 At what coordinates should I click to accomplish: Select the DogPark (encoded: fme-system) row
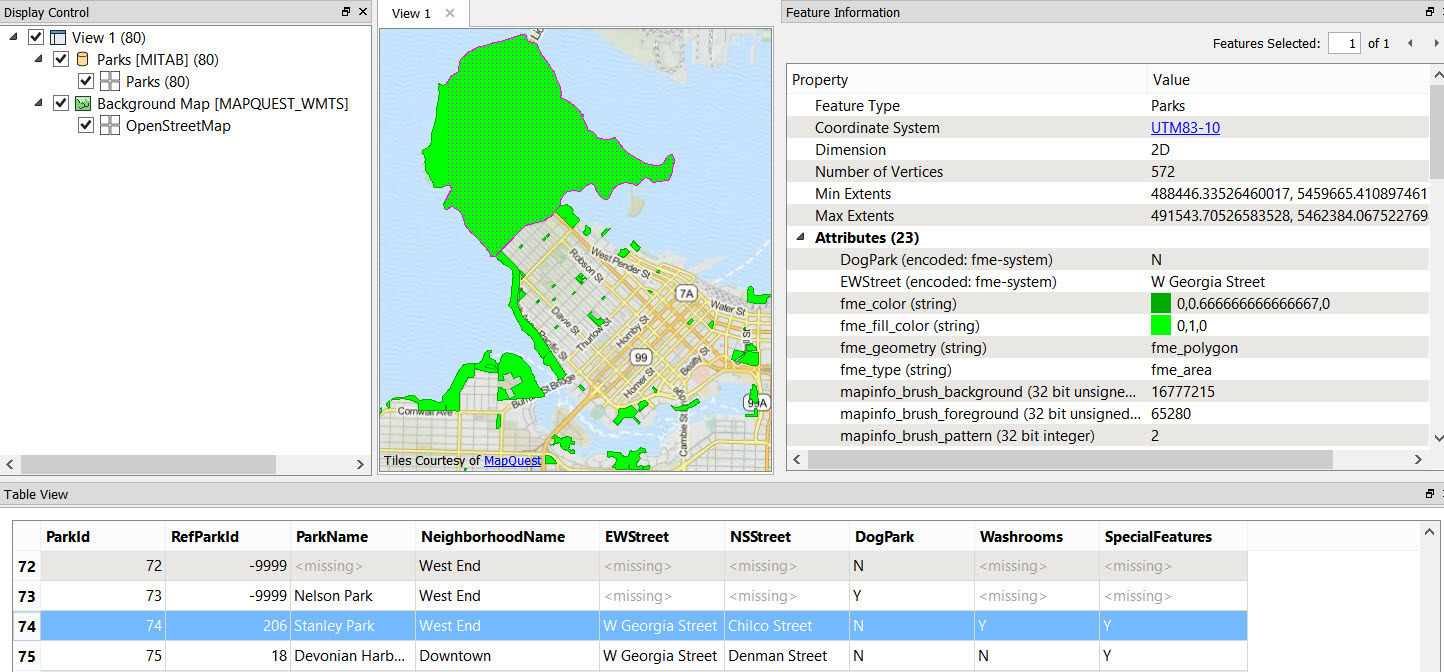point(1109,260)
